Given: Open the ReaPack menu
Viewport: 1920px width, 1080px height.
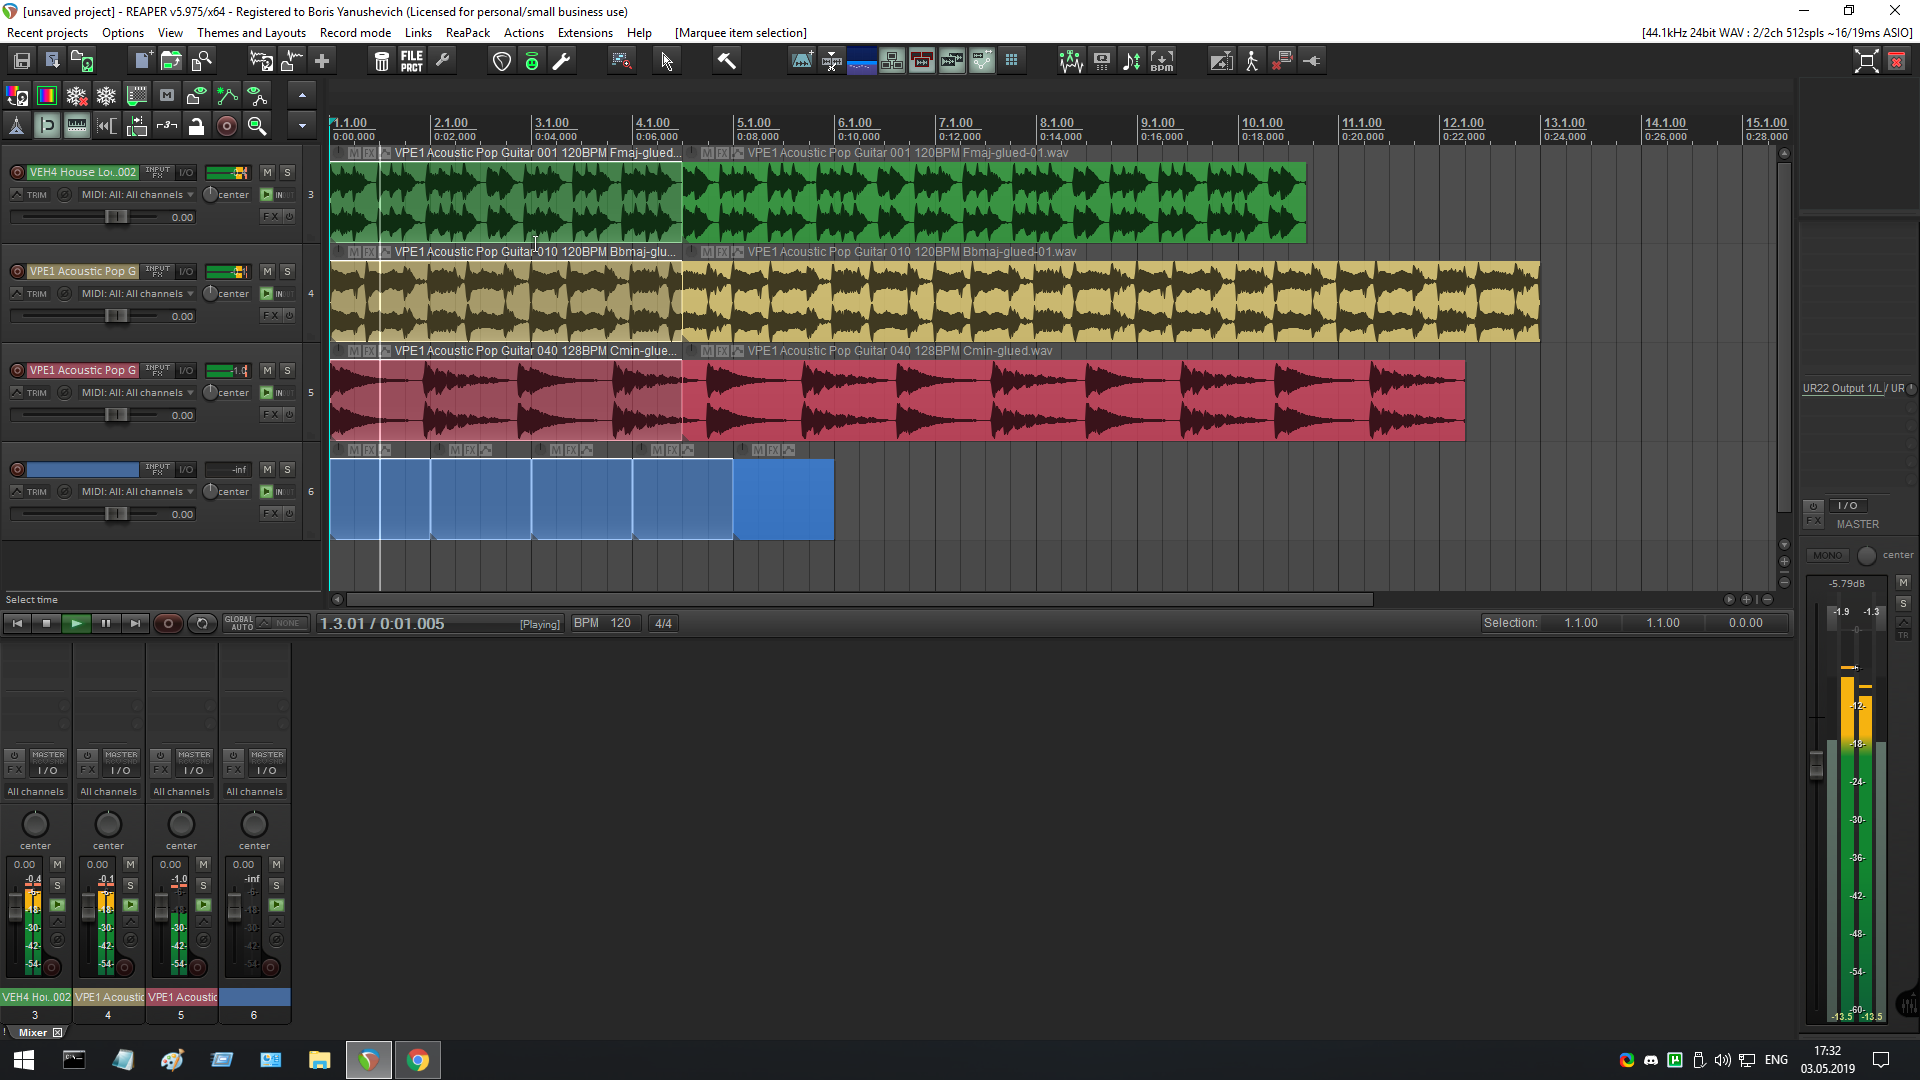Looking at the screenshot, I should (x=467, y=33).
